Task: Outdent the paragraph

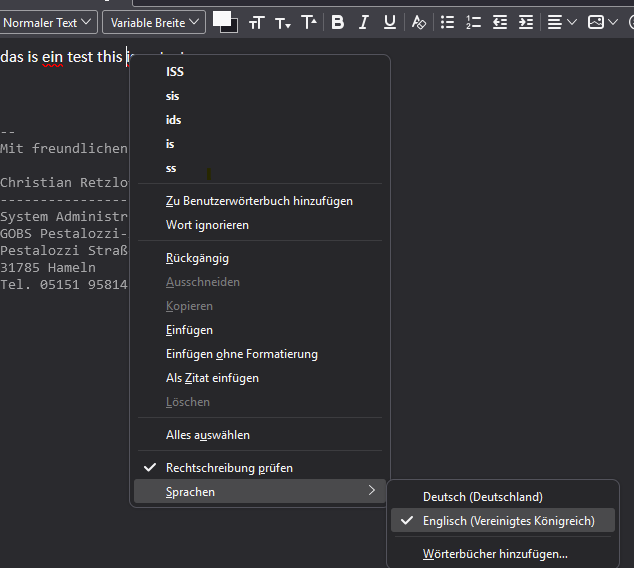Action: 500,22
